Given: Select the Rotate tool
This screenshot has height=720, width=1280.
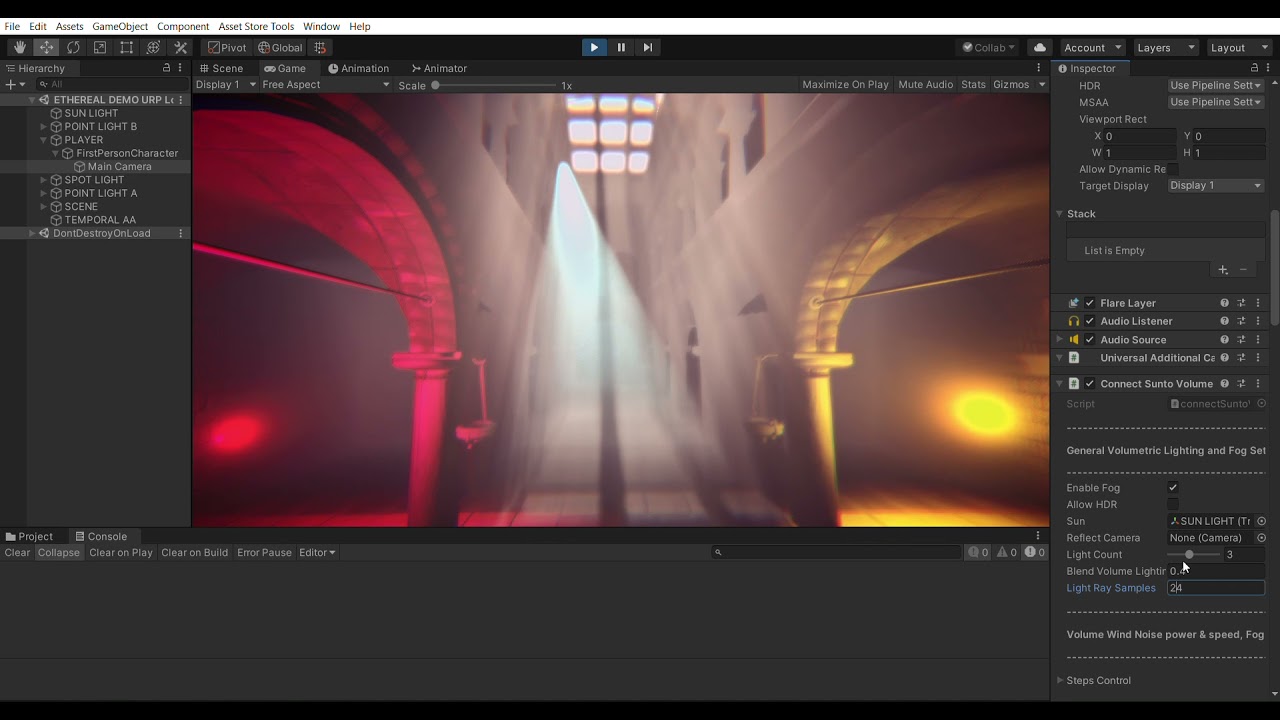Looking at the screenshot, I should click(x=73, y=47).
